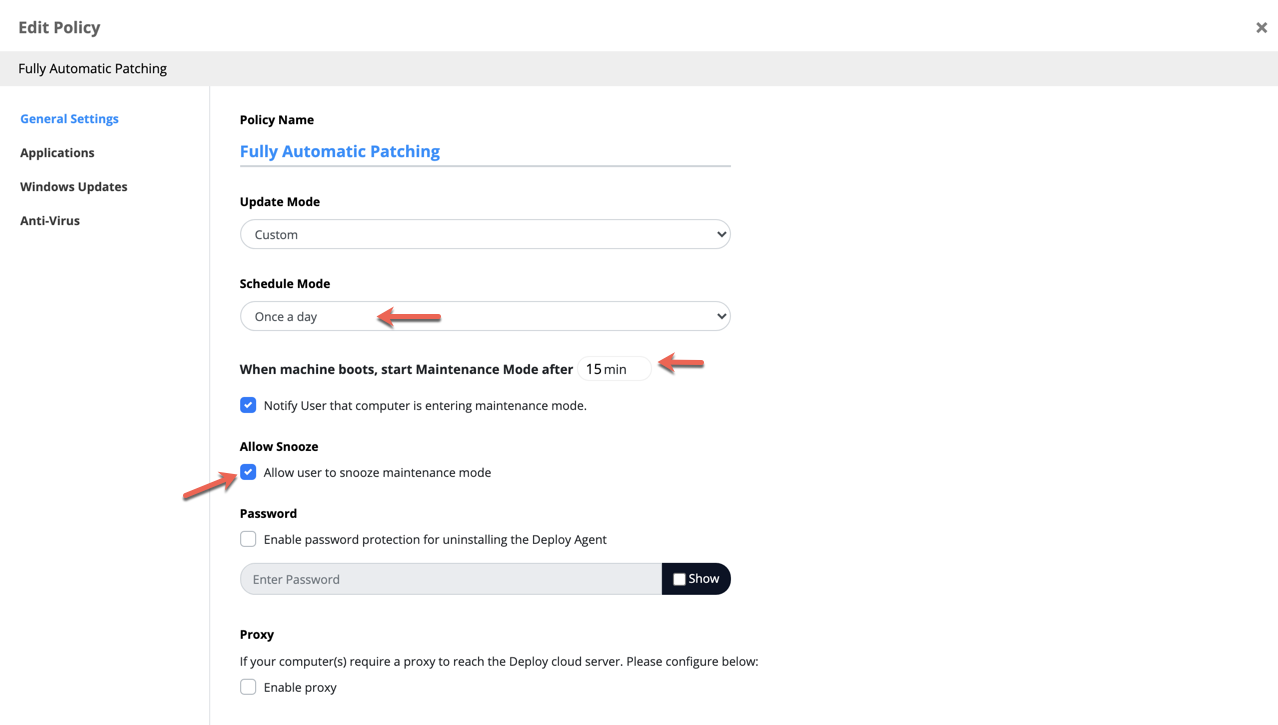1278x725 pixels.
Task: Click the Policy Name label
Action: click(x=277, y=120)
